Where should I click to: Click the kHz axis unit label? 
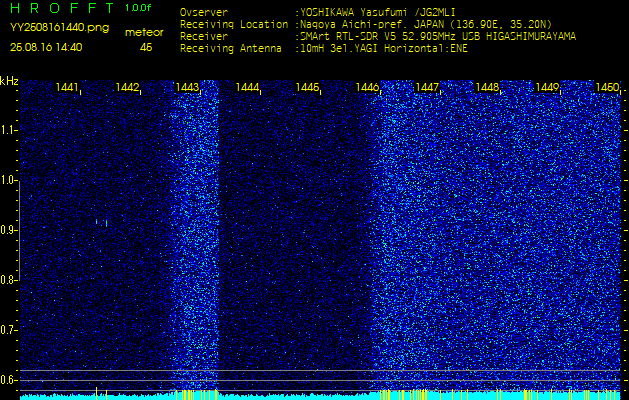click(x=9, y=81)
